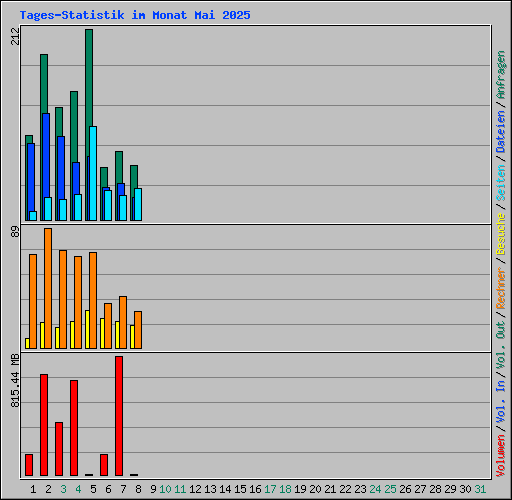This screenshot has height=500, width=512.
Task: Click the blue Dateien bar for day 2
Action: click(46, 167)
